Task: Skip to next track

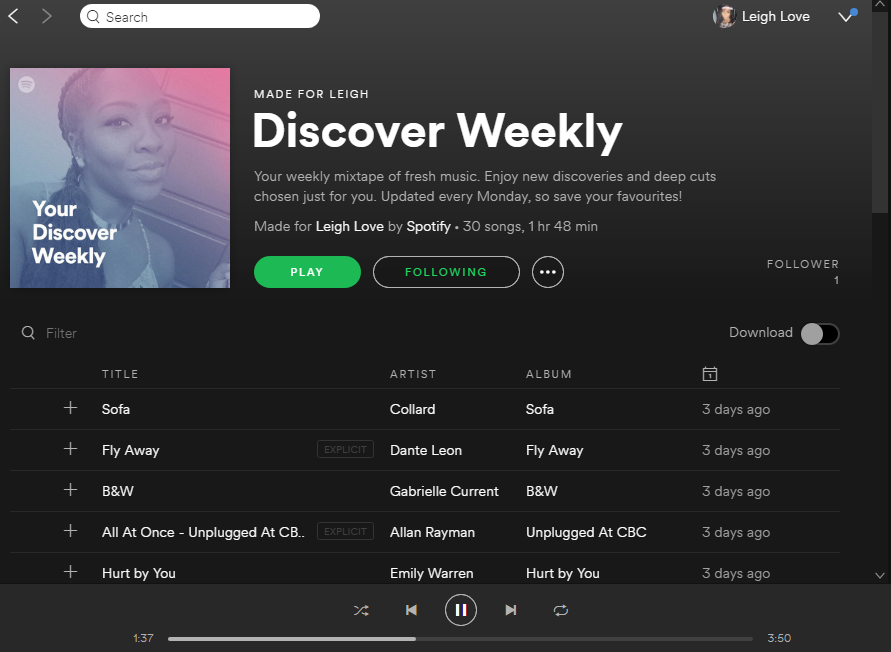Action: (510, 610)
